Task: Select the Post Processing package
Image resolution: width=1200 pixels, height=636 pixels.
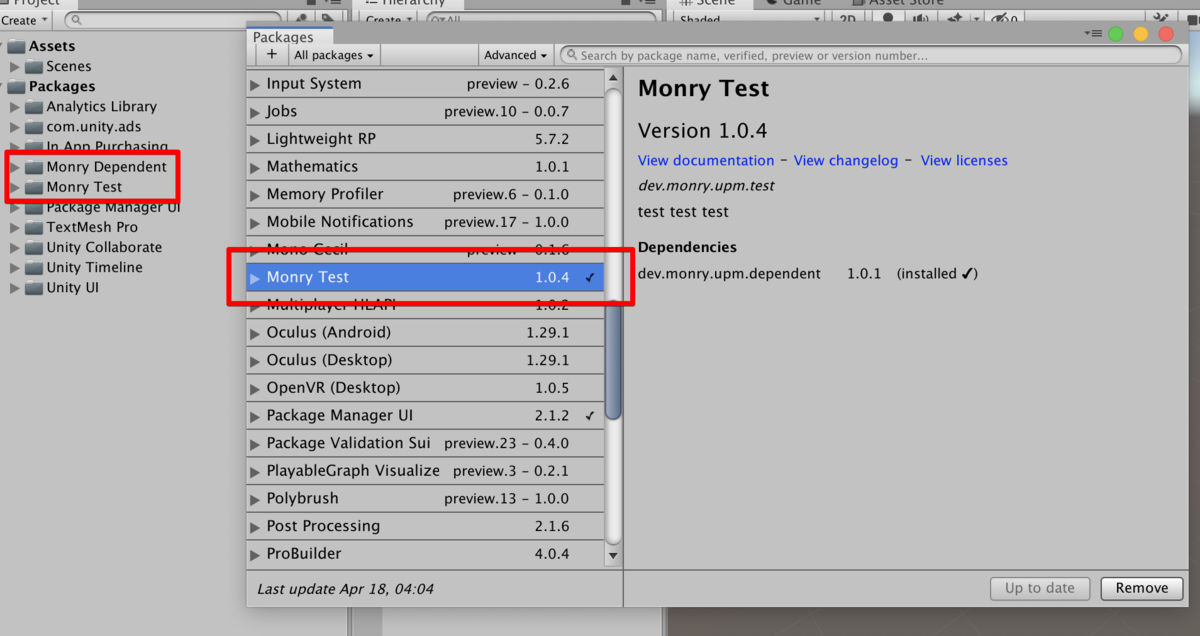Action: click(x=425, y=526)
